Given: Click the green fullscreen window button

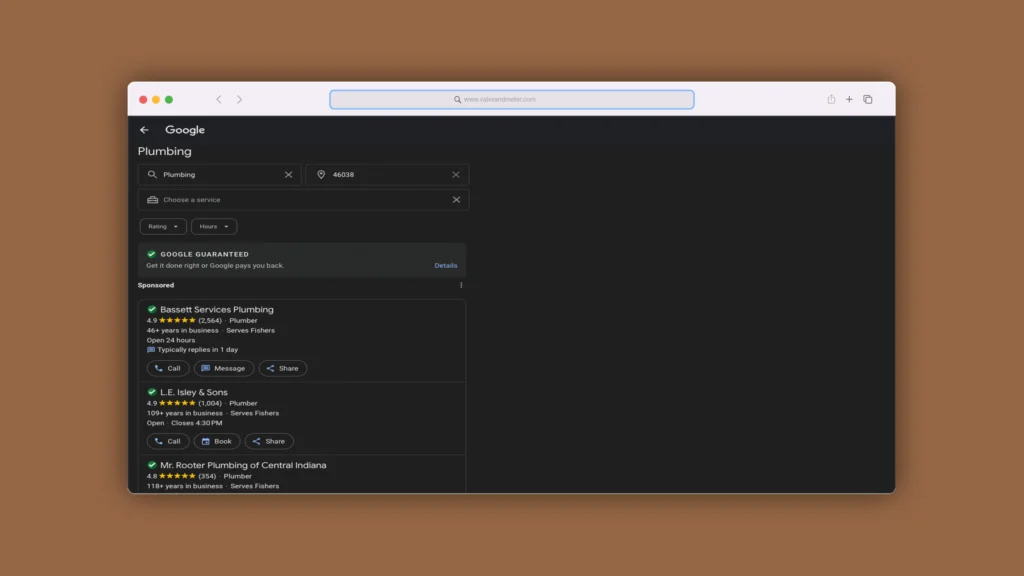Looking at the screenshot, I should pos(169,99).
